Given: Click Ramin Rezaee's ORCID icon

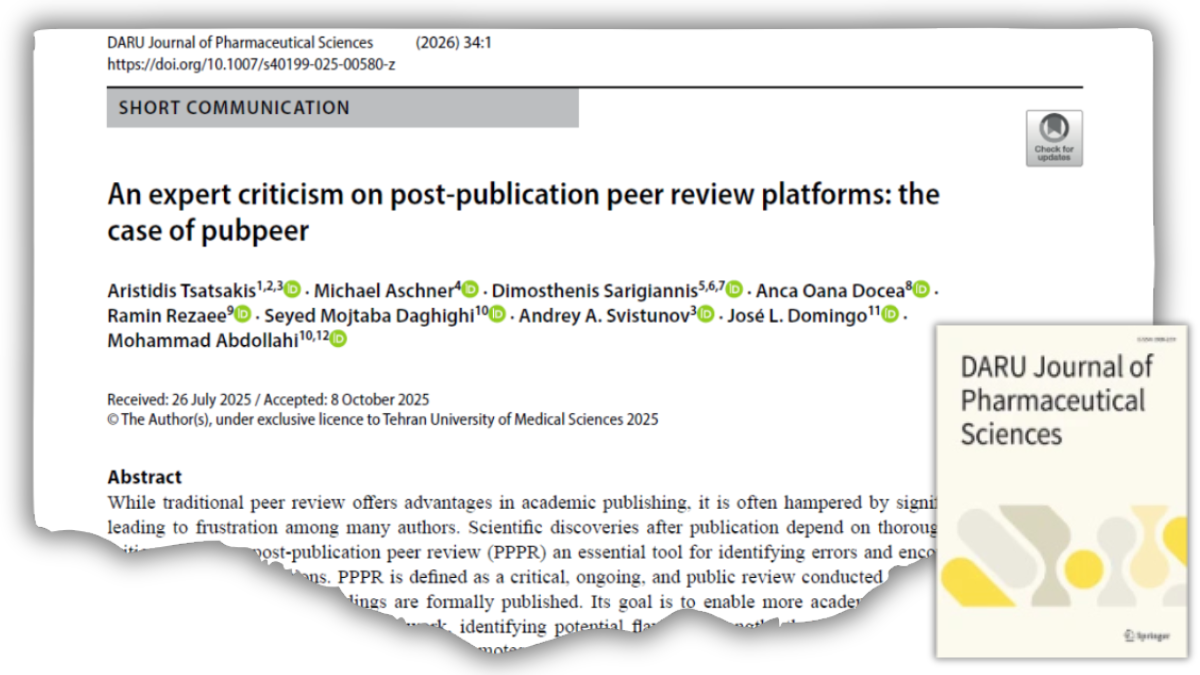Looking at the screenshot, I should click(x=243, y=316).
